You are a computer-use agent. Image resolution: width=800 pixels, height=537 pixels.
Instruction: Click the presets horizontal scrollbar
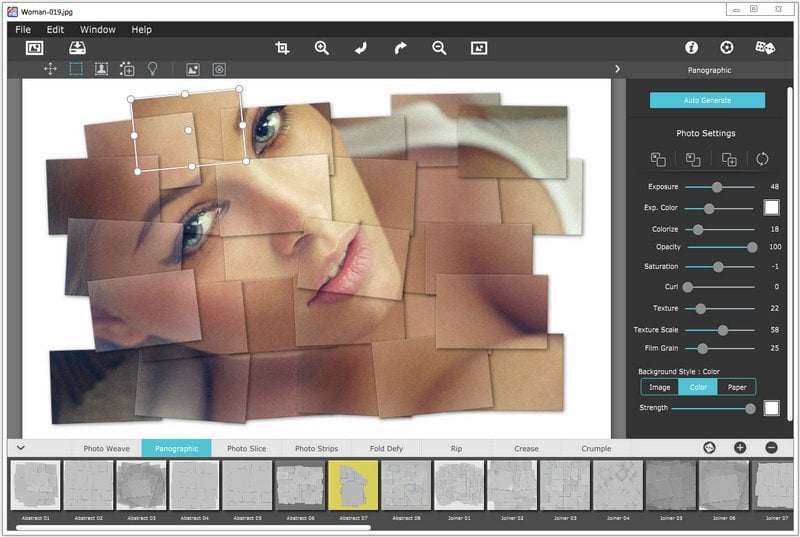pyautogui.click(x=193, y=527)
